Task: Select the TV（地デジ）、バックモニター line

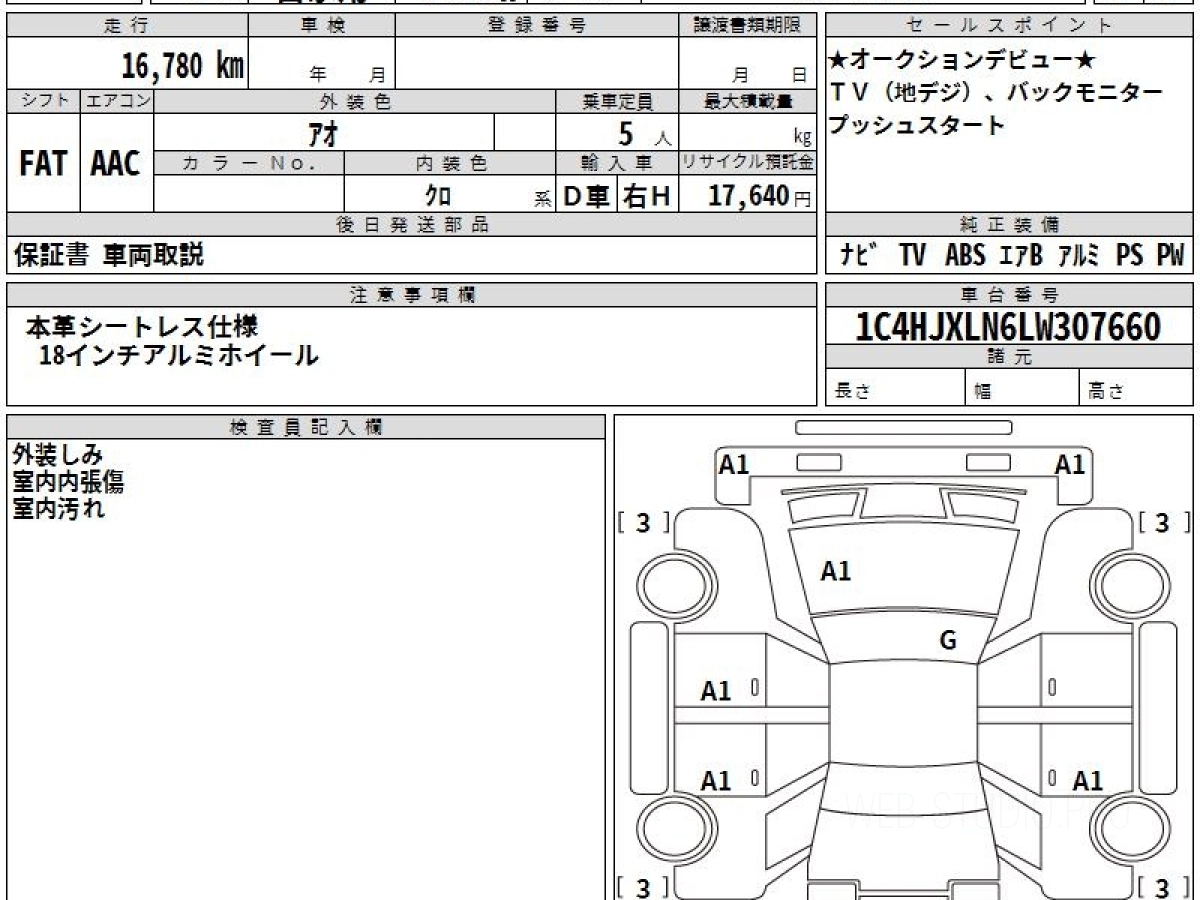Action: click(997, 92)
